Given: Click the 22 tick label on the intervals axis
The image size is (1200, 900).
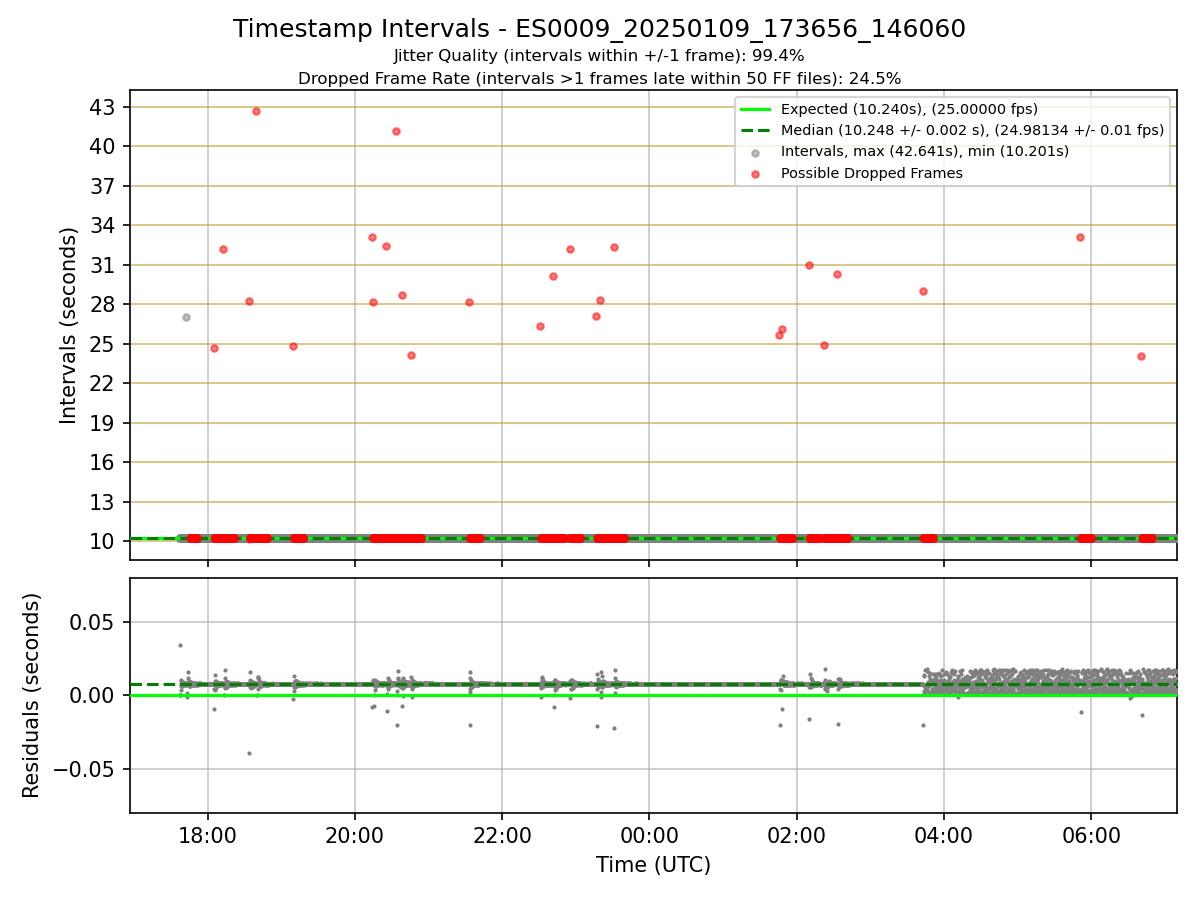Looking at the screenshot, I should coord(104,383).
